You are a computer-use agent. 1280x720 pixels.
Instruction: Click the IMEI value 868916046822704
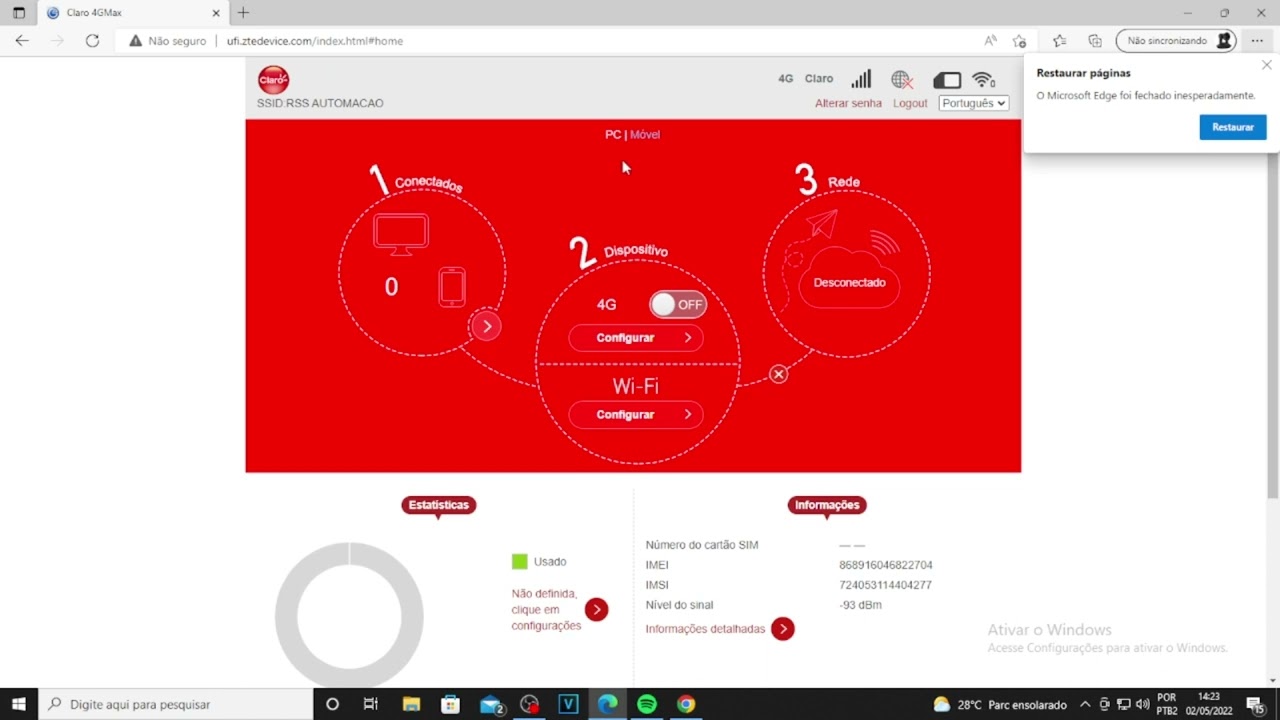(x=886, y=565)
